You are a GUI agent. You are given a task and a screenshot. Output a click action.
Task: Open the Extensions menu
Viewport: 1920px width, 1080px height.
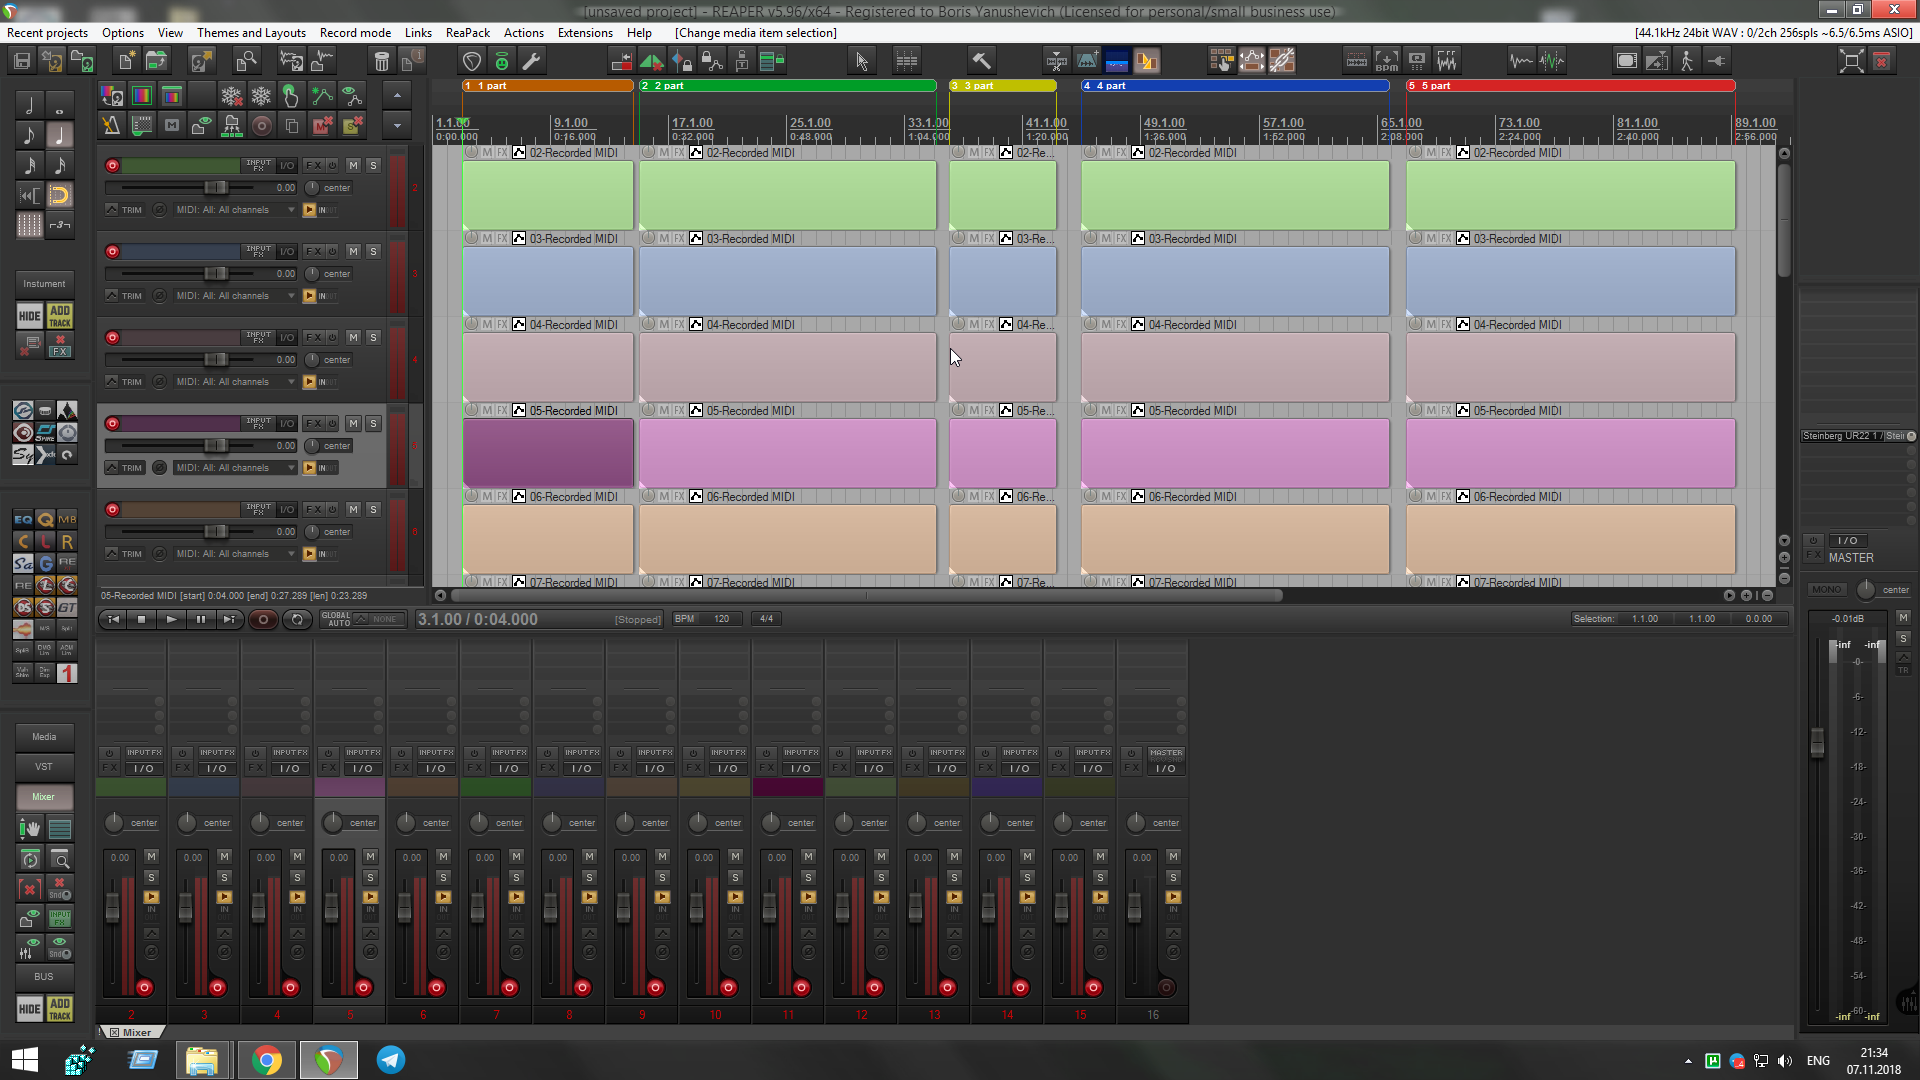pyautogui.click(x=585, y=33)
